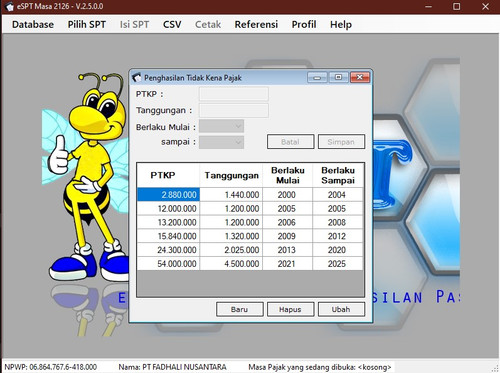Click the Tanggungan column header
This screenshot has height=373, width=500.
pyautogui.click(x=231, y=175)
